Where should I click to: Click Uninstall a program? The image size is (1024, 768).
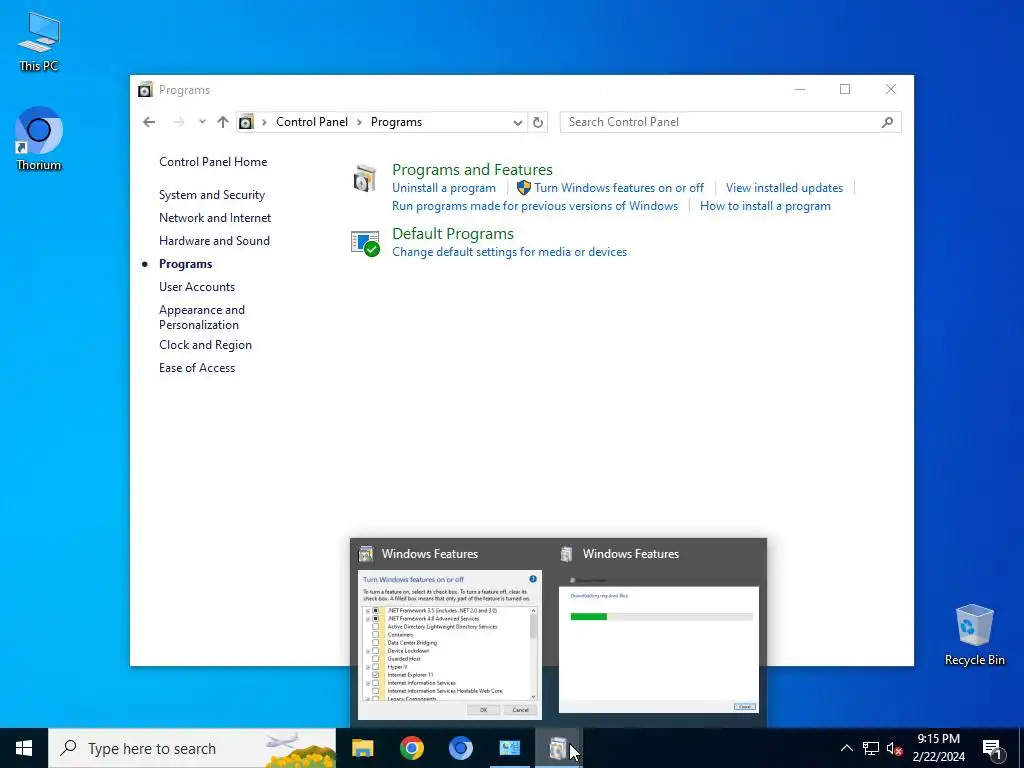tap(443, 188)
